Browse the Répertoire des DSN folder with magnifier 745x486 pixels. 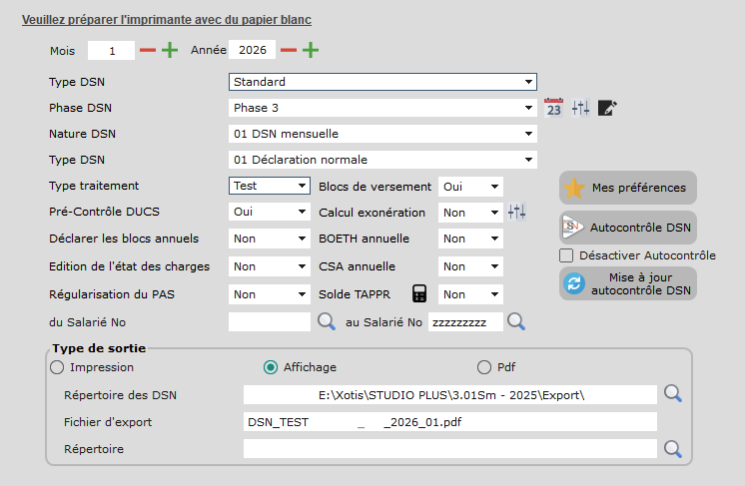673,394
